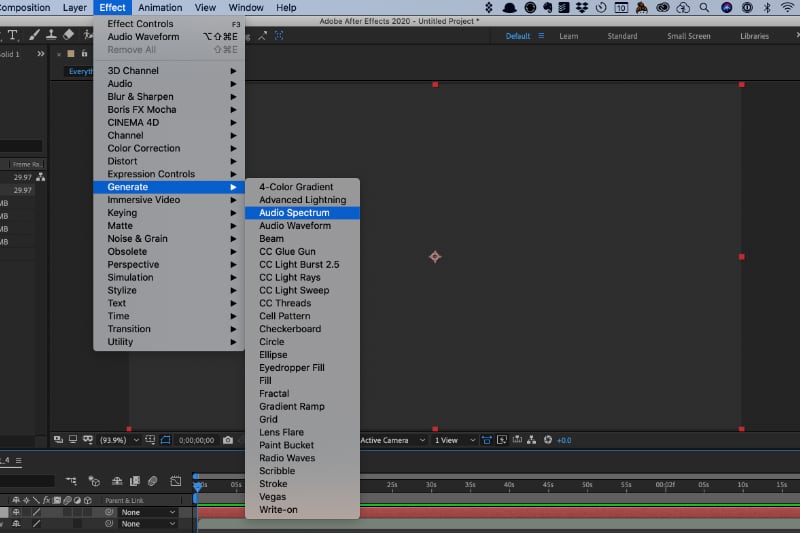Select the Eraser tool

(68, 35)
